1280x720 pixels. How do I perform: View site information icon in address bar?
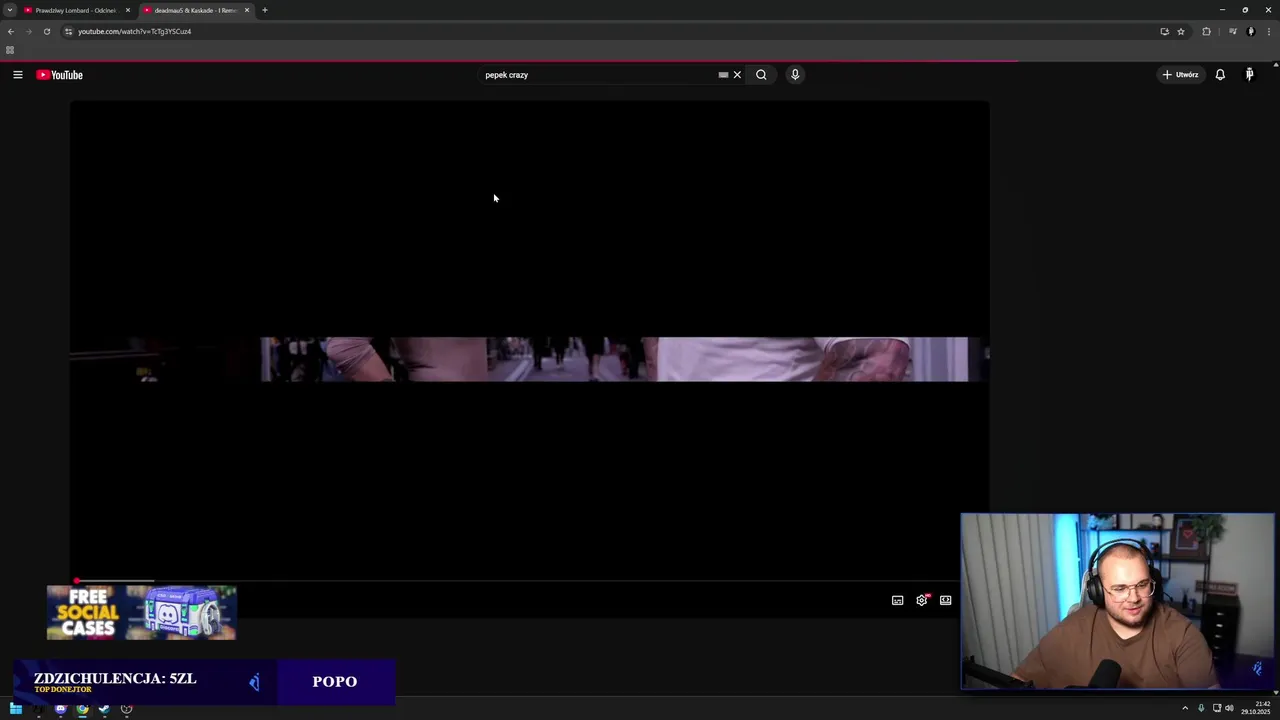coord(68,31)
